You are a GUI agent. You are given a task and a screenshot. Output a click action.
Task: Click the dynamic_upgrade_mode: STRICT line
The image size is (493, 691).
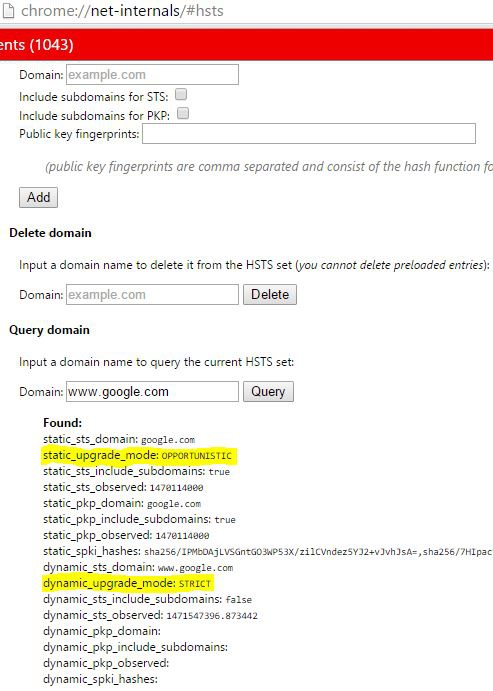pos(127,583)
